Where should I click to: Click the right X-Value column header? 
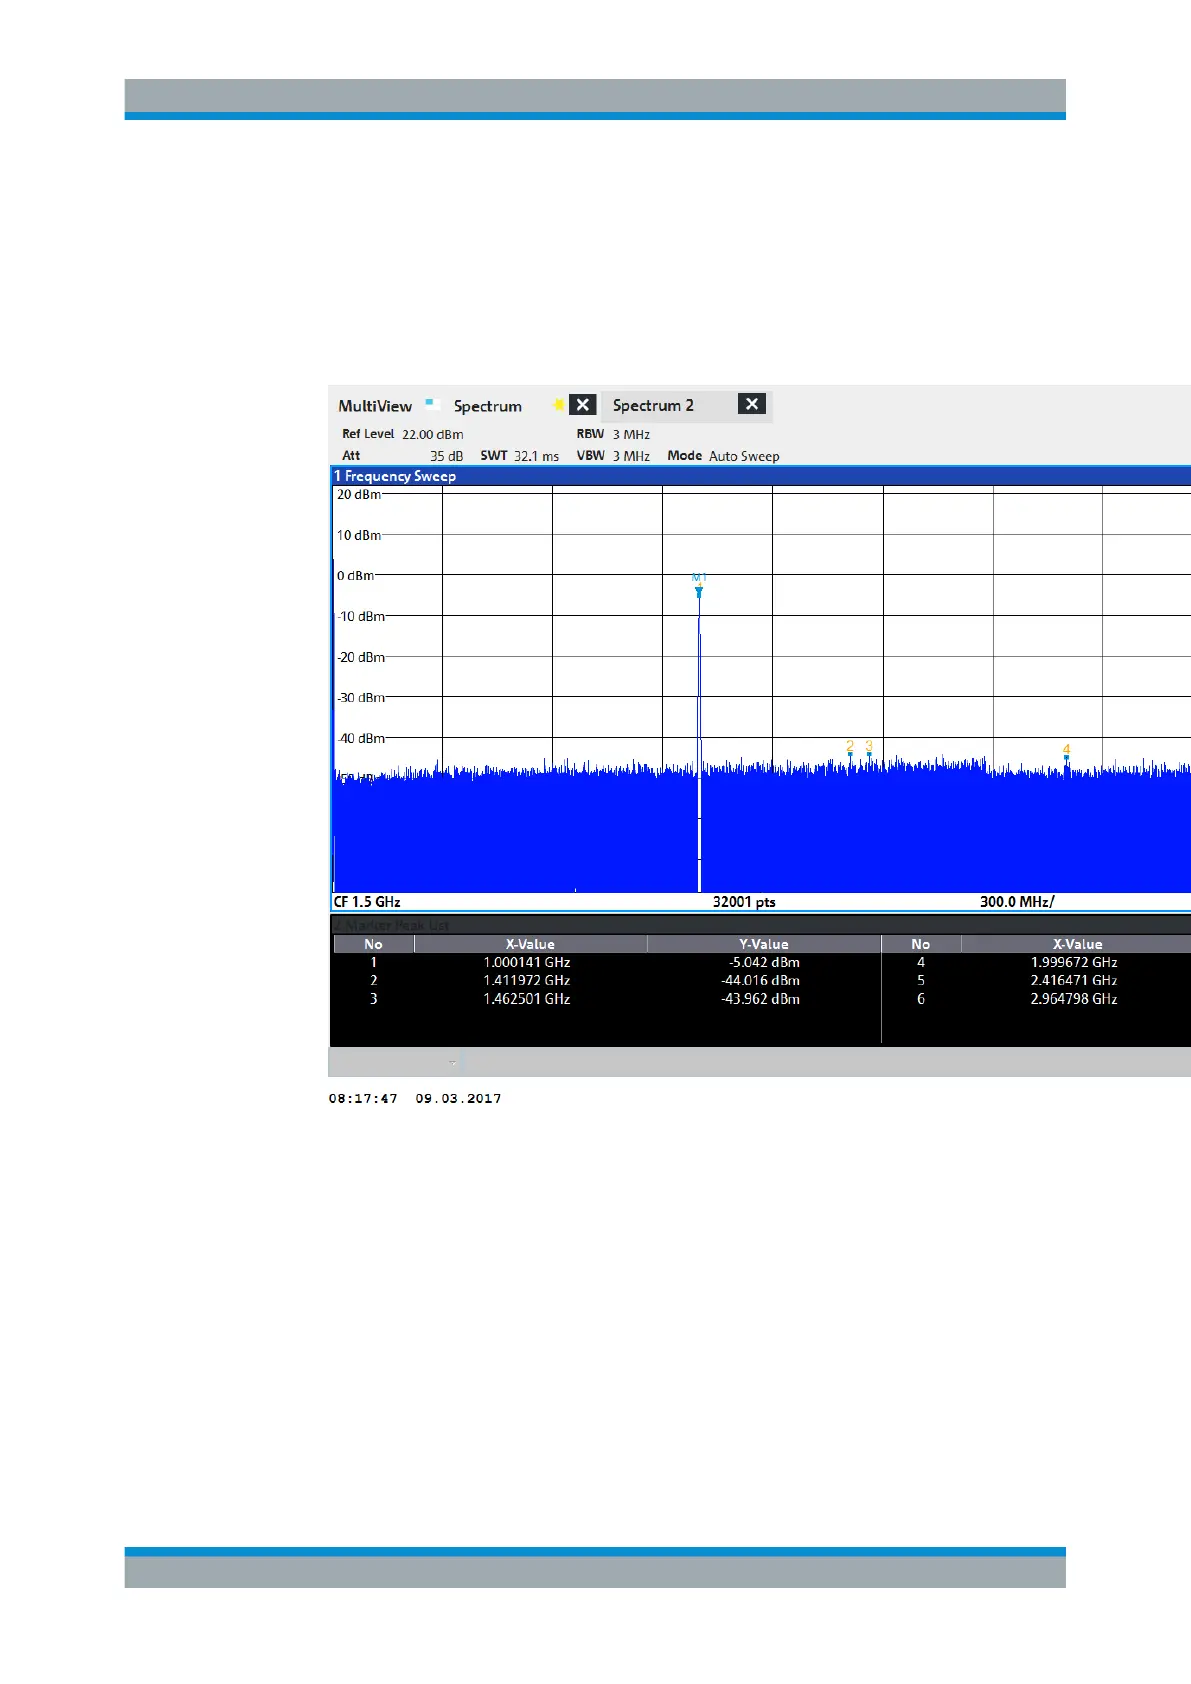pyautogui.click(x=1077, y=944)
